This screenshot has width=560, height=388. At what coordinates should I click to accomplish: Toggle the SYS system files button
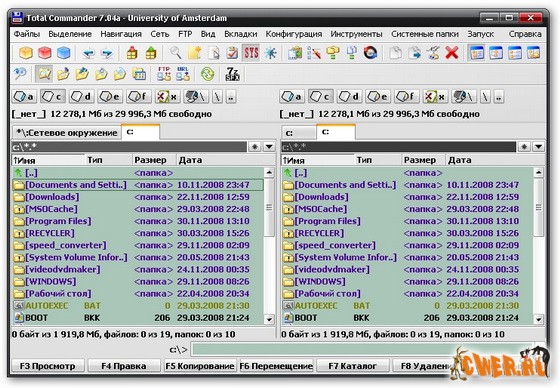point(251,53)
